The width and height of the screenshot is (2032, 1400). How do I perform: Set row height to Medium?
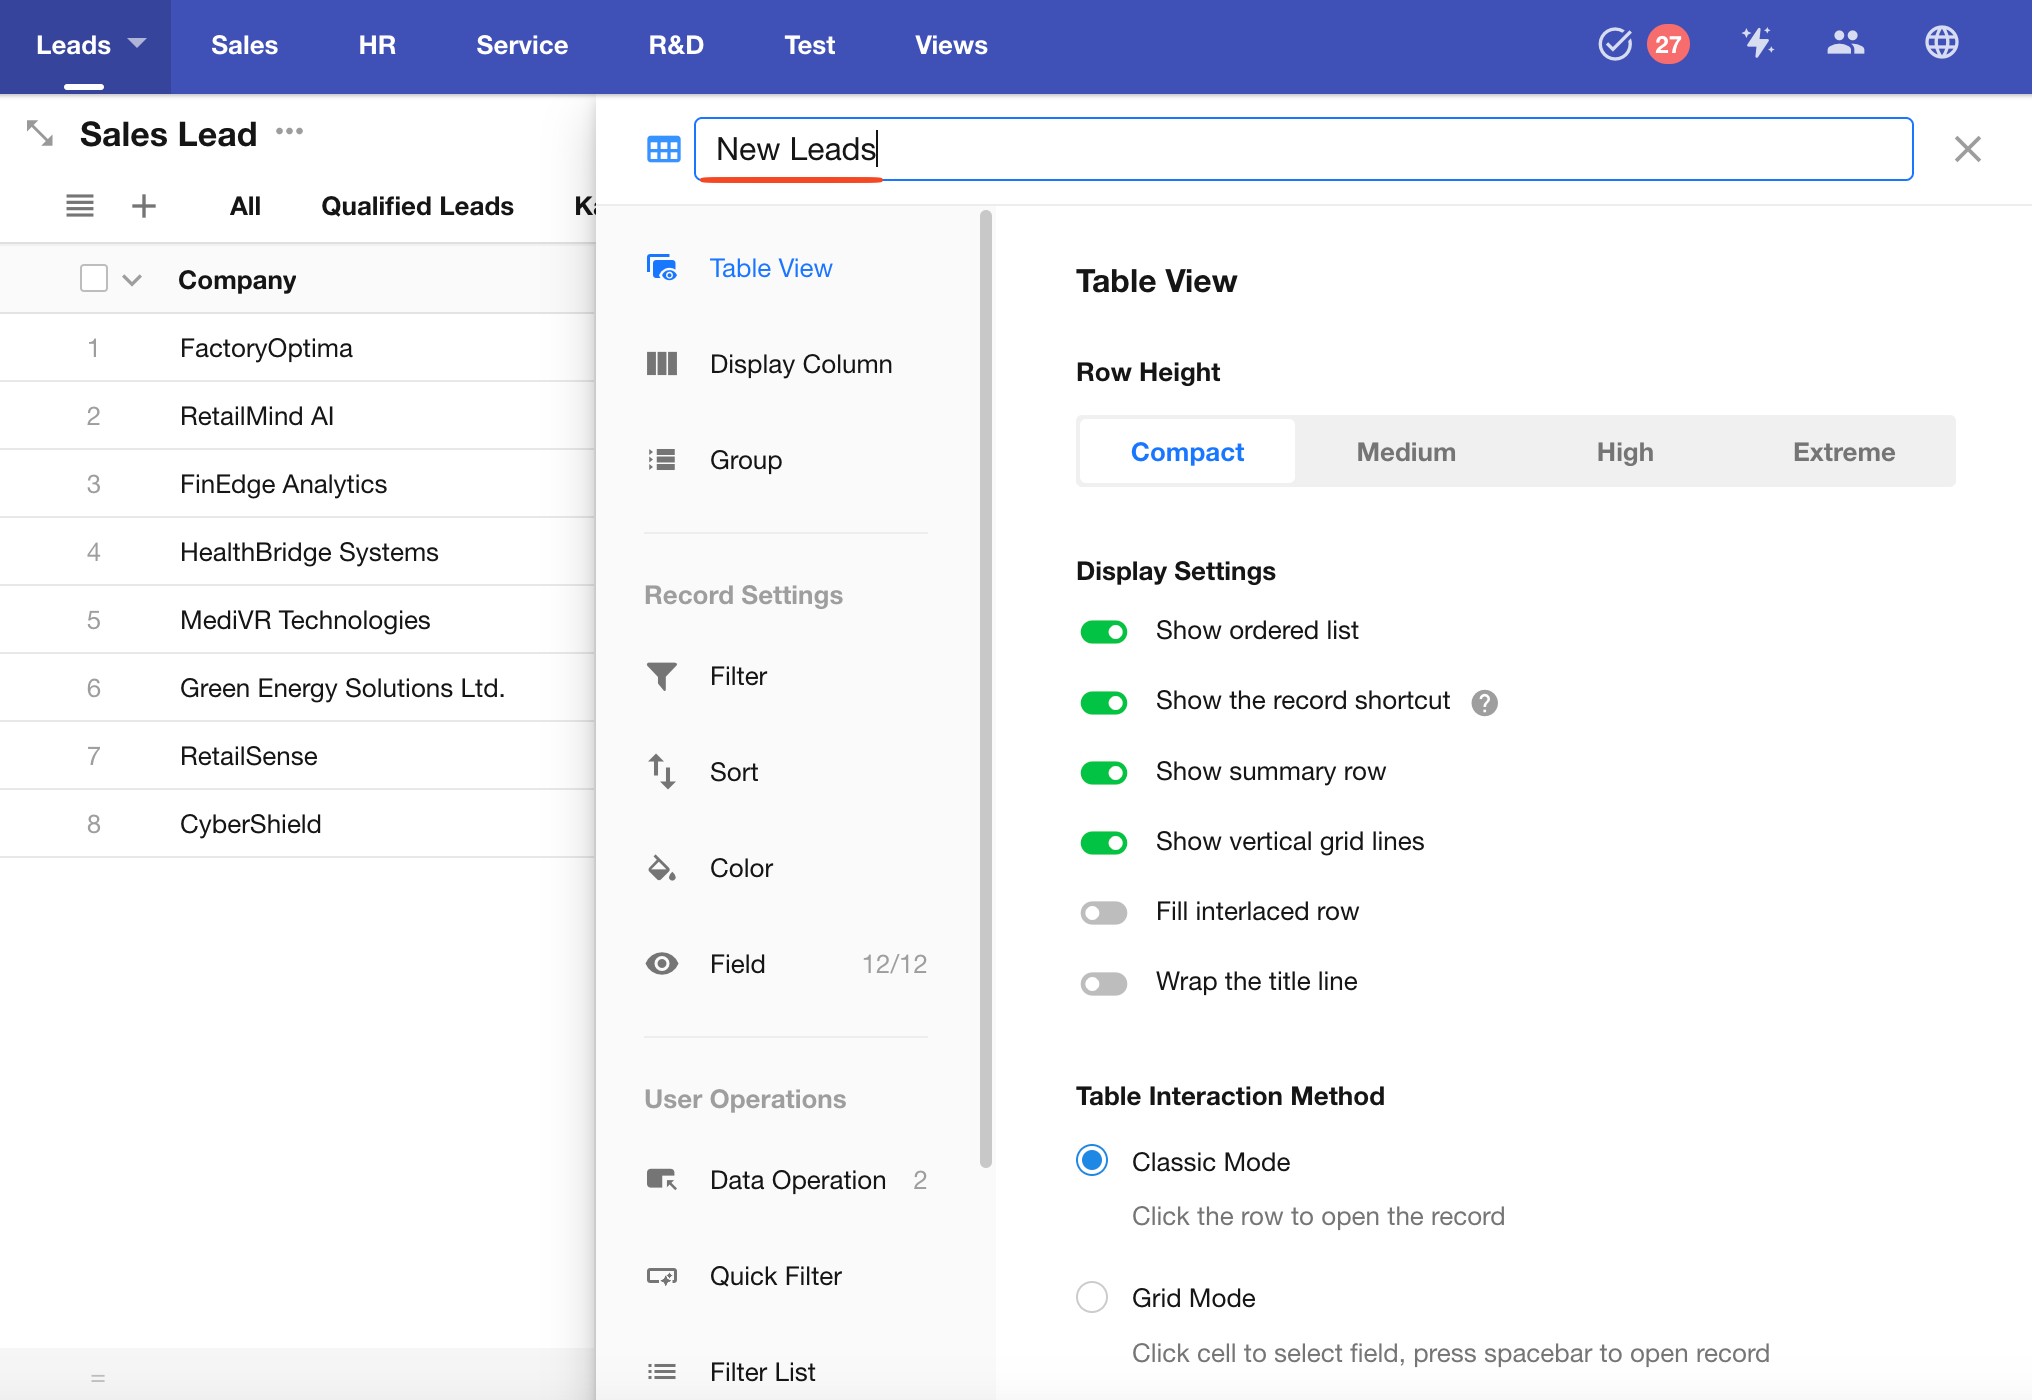pyautogui.click(x=1405, y=452)
